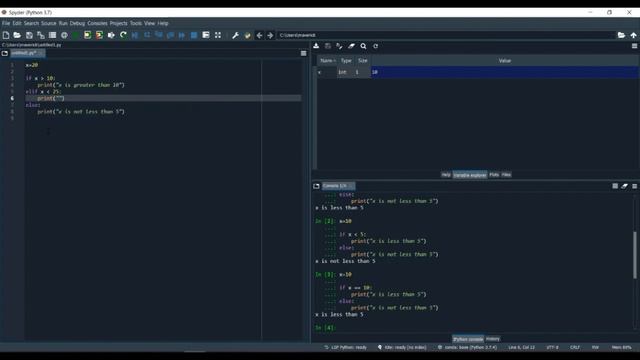Screen dimensions: 640x360
Task: Select the untitled0.py editor tab
Action: coord(27,53)
